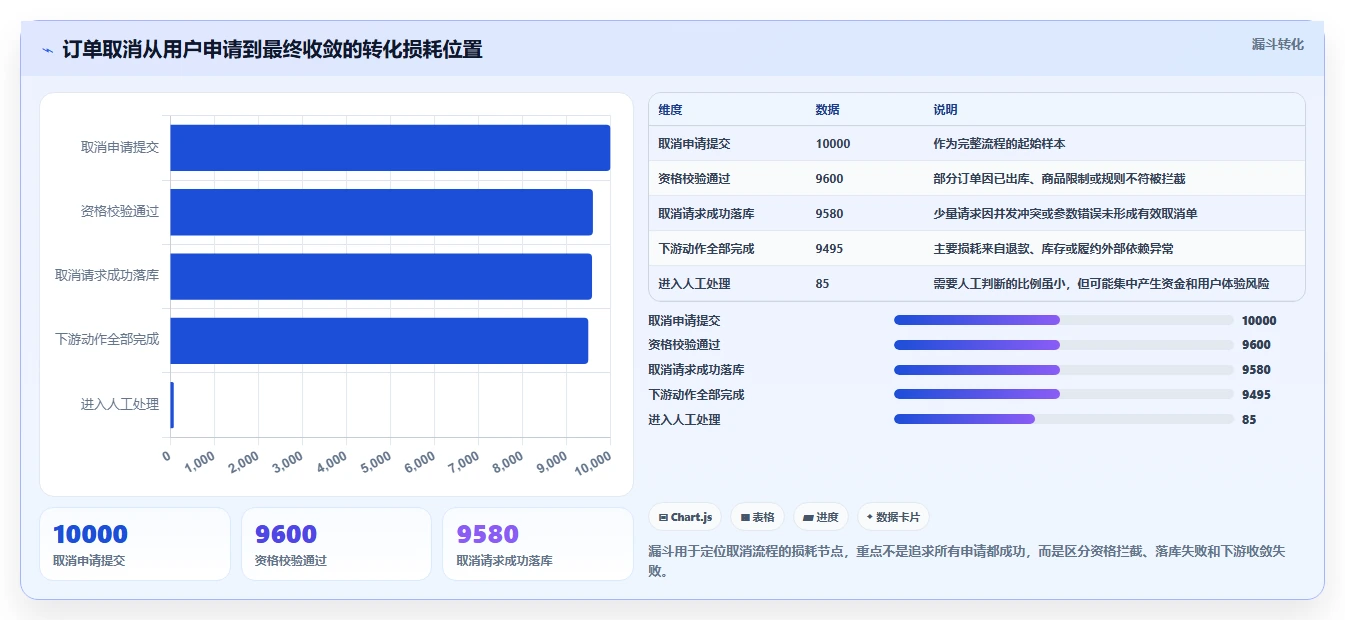Image resolution: width=1345 pixels, height=620 pixels.
Task: Click description starting 需要人工判断的比例虽小
Action: pyautogui.click(x=1101, y=284)
